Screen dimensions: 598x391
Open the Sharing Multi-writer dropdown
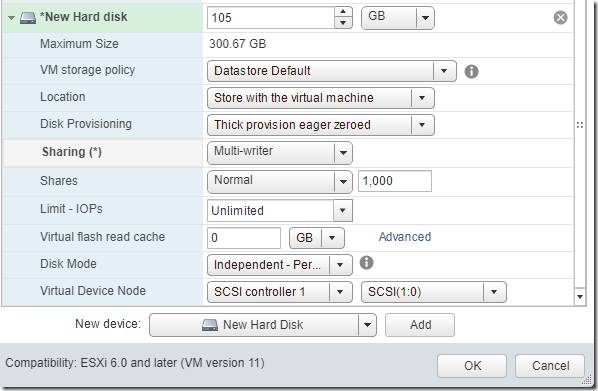click(280, 153)
